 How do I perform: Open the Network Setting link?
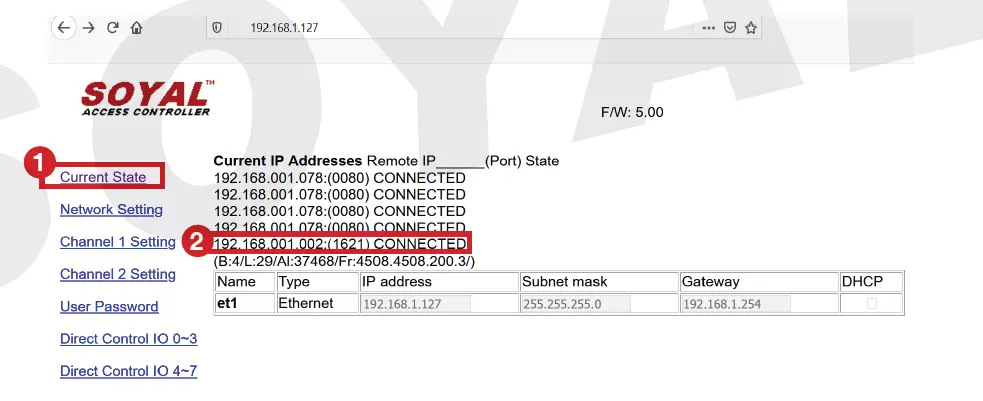coord(111,209)
